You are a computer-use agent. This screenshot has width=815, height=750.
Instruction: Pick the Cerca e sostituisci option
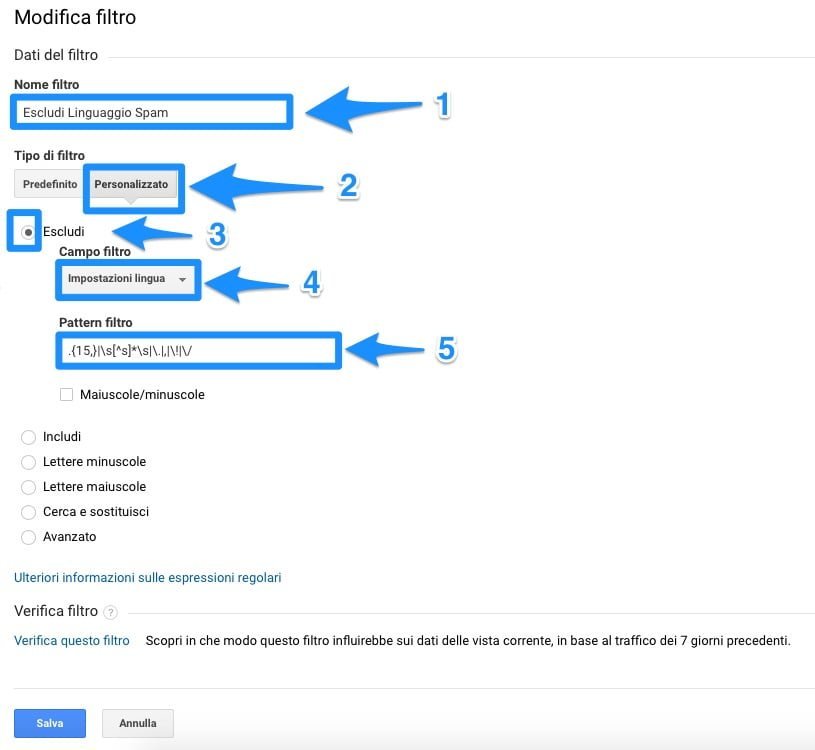point(28,512)
